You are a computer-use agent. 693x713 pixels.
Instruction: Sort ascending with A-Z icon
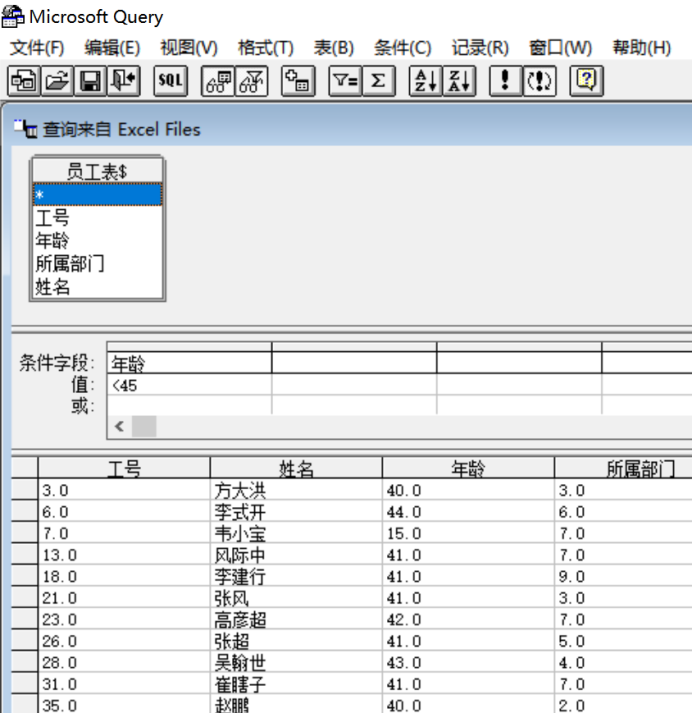pos(426,81)
